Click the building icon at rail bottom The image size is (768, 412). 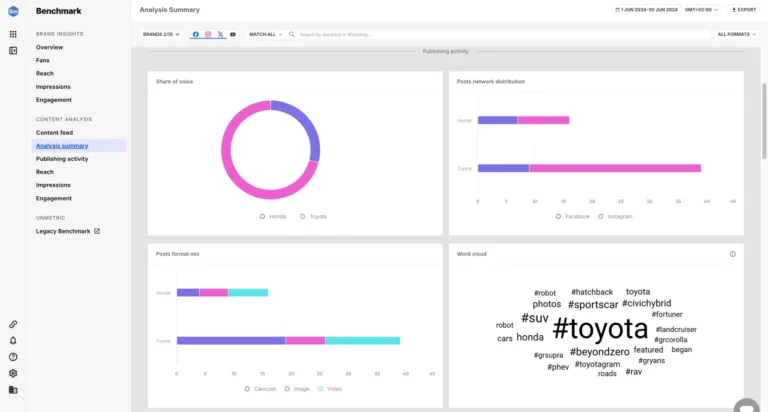13,390
